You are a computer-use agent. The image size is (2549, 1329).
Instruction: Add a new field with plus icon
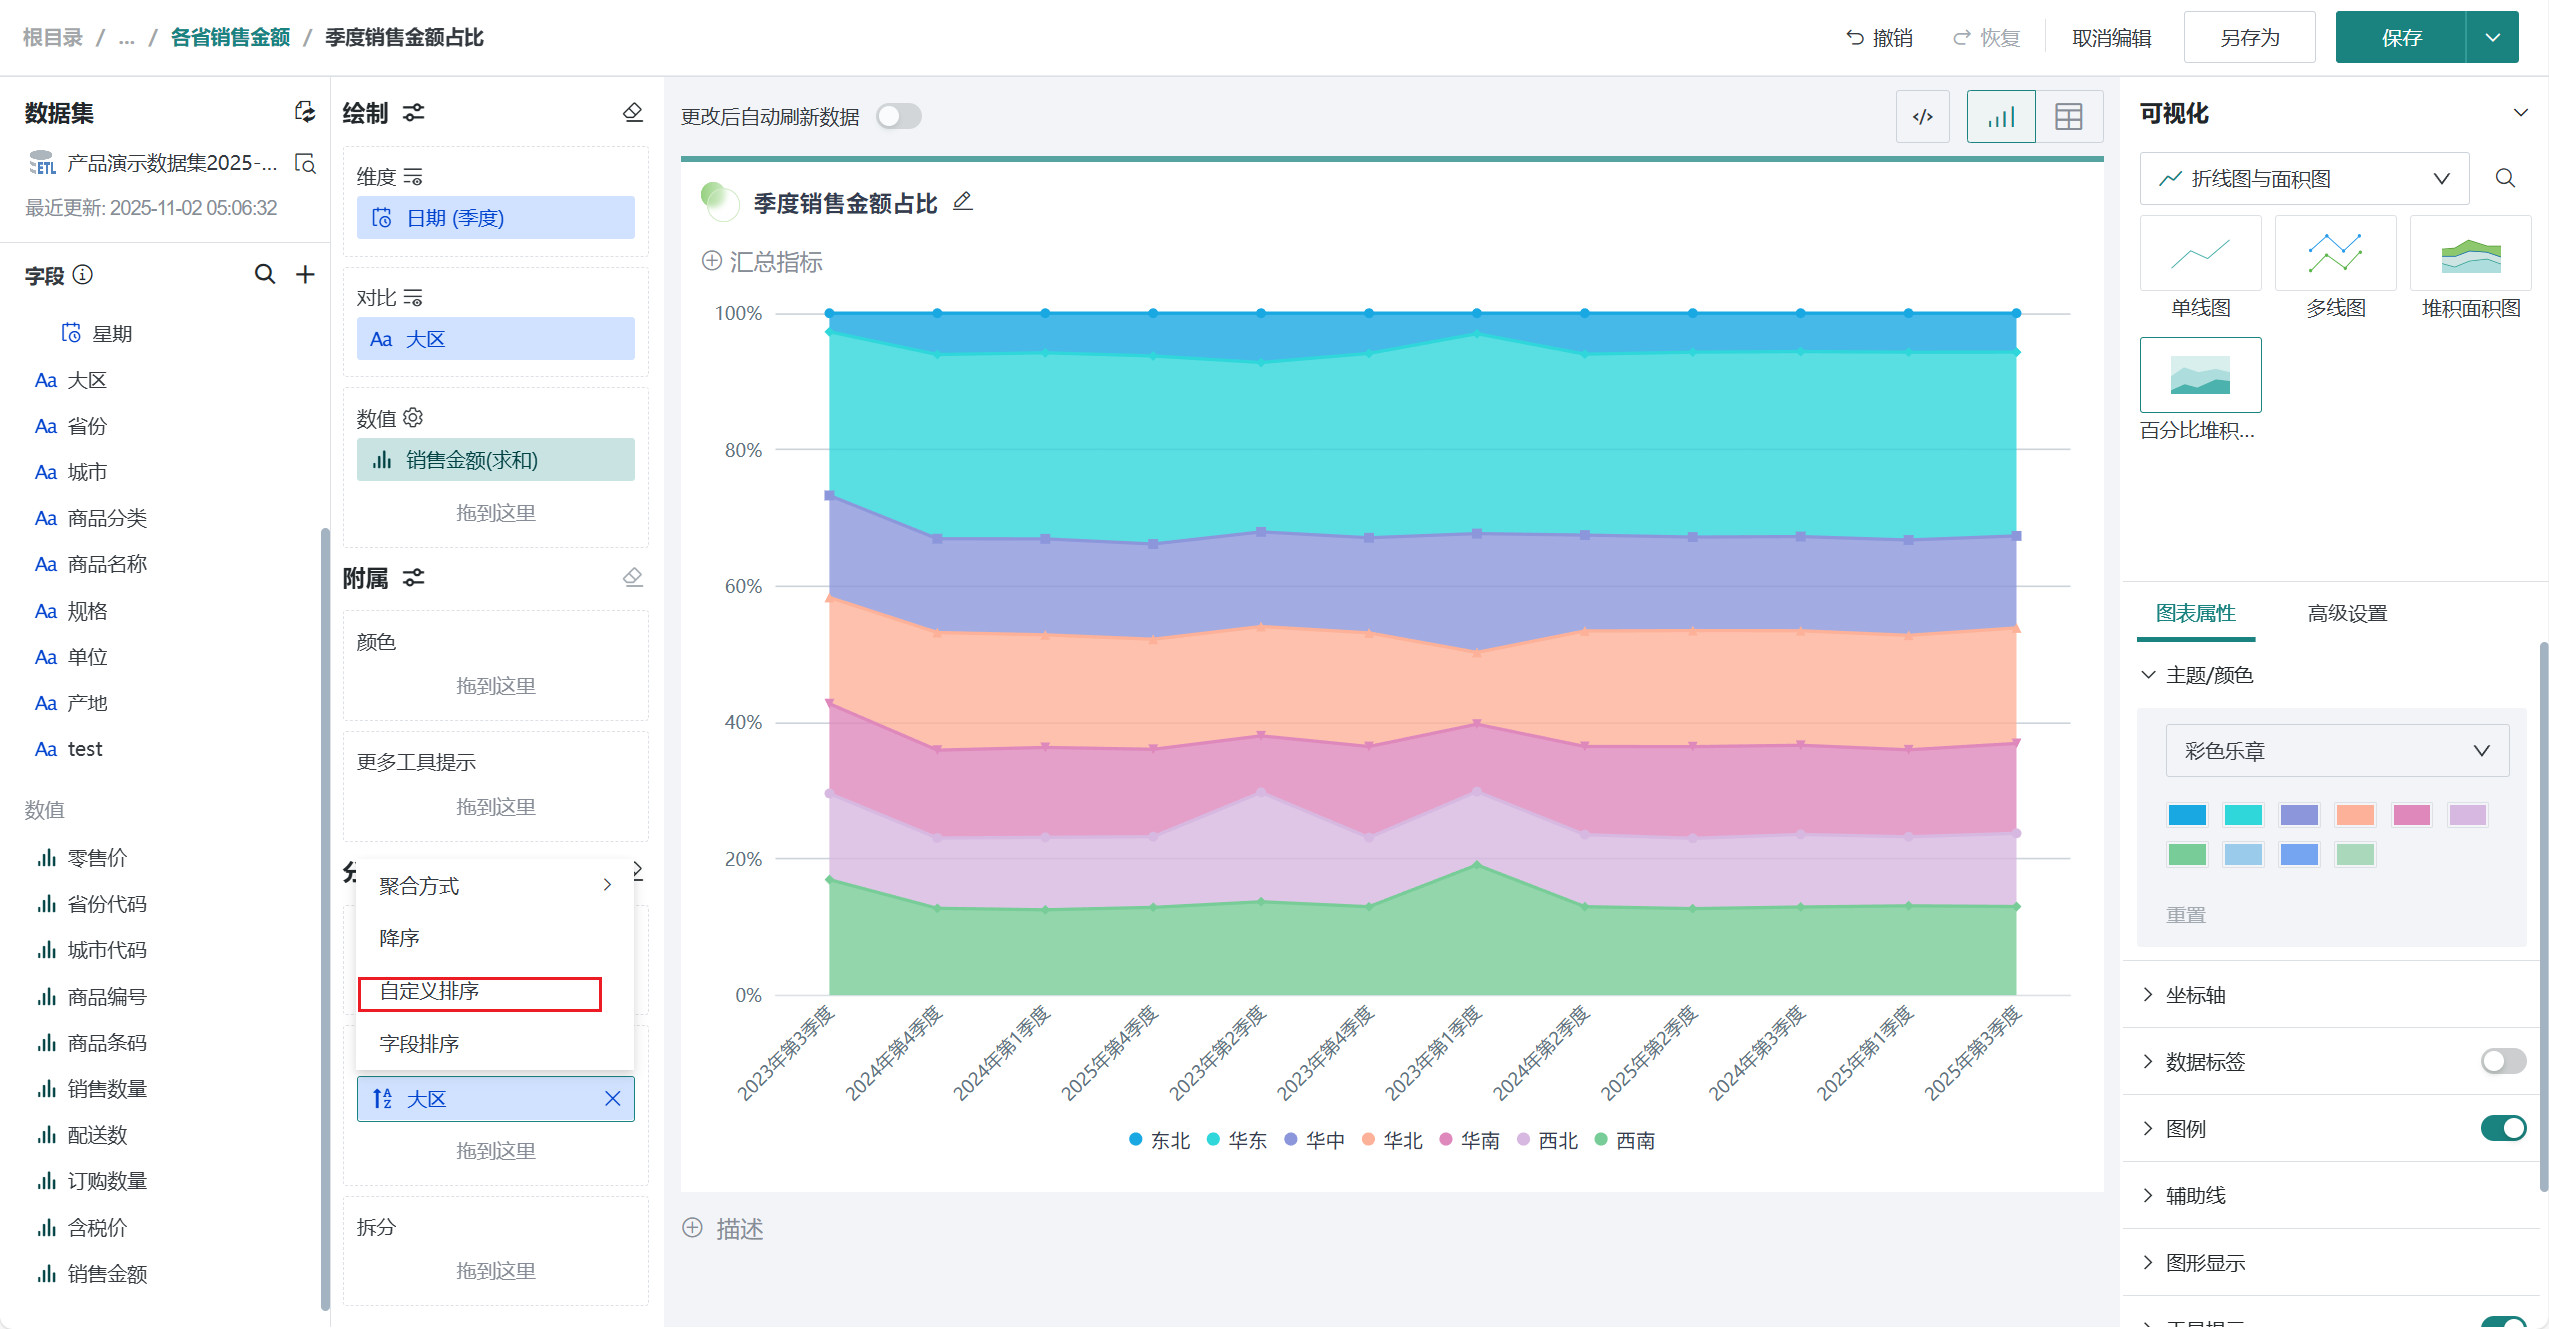pyautogui.click(x=305, y=274)
